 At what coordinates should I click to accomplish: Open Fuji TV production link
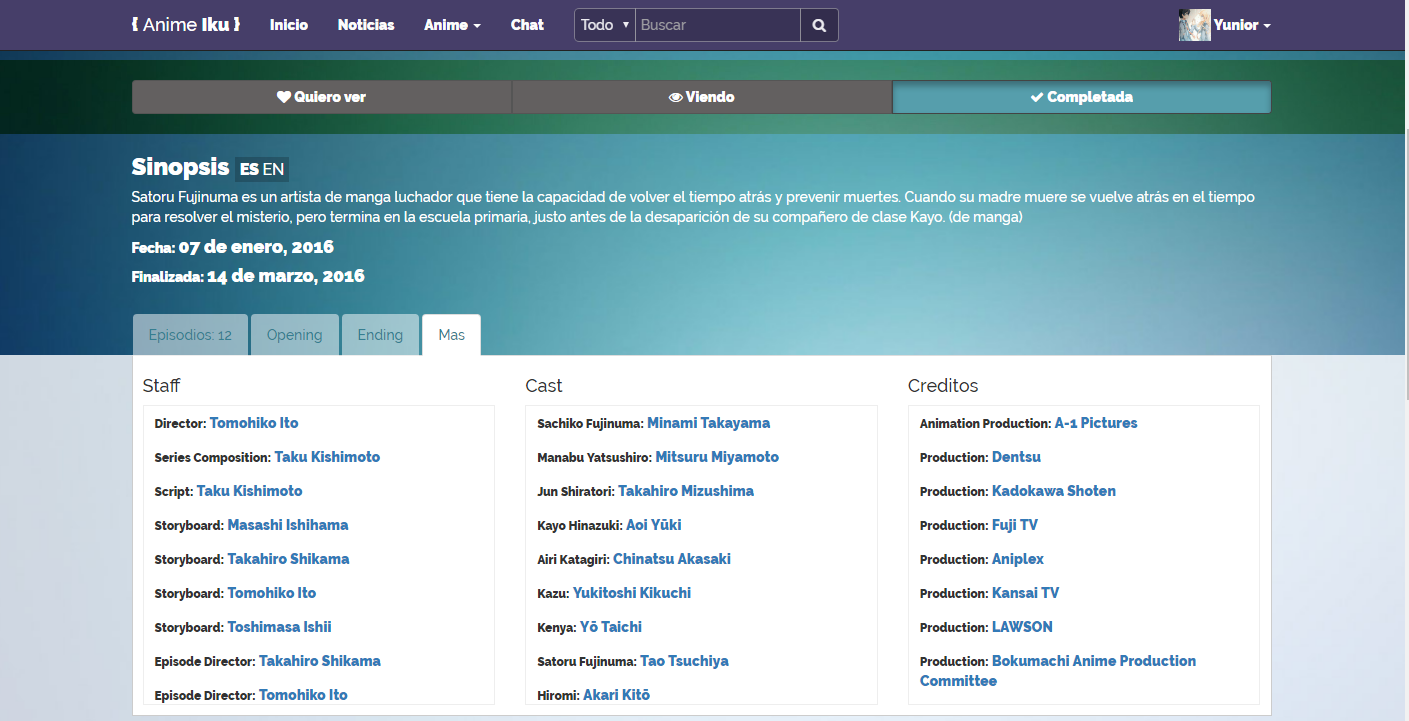tap(1015, 525)
